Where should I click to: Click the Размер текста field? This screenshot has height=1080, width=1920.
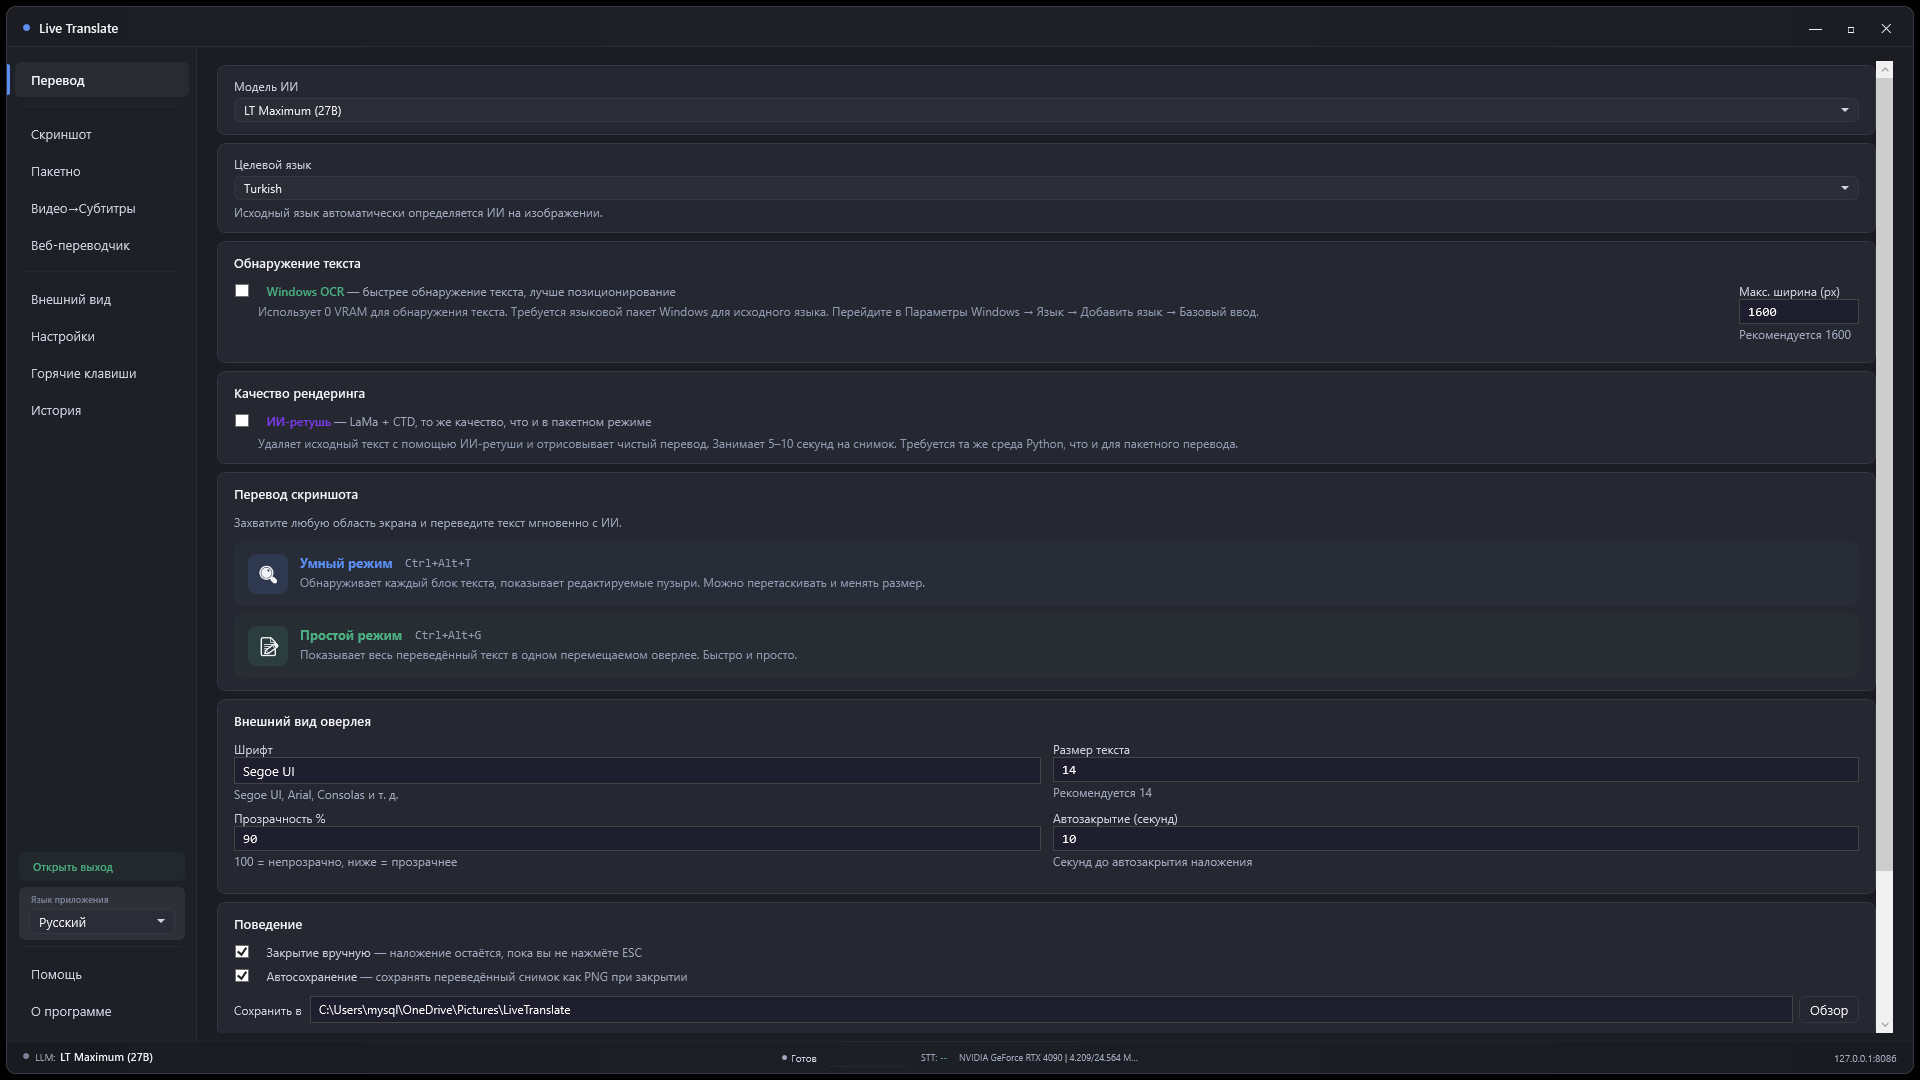pyautogui.click(x=1455, y=770)
